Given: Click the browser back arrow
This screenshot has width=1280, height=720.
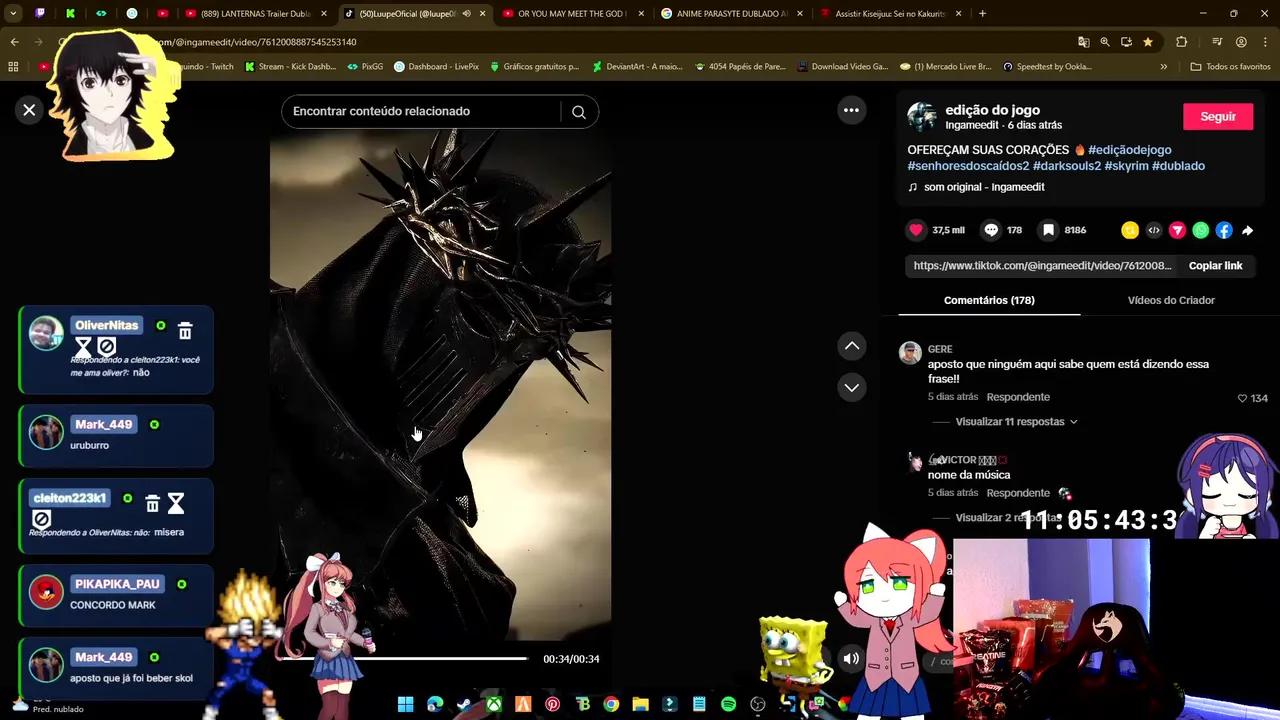Looking at the screenshot, I should [x=14, y=42].
